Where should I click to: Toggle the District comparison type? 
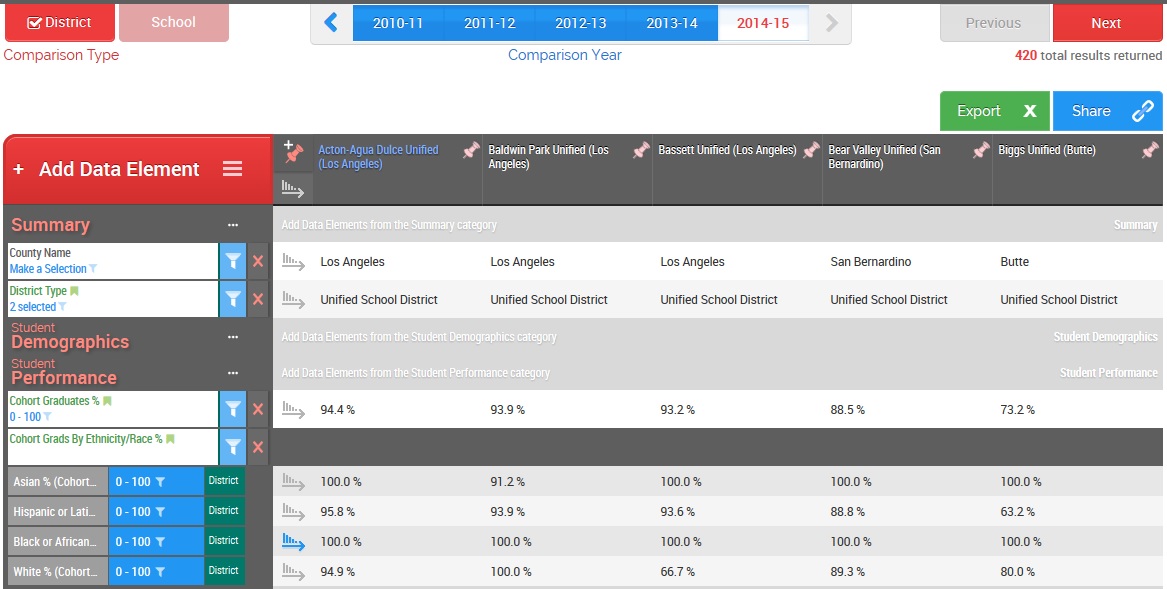tap(58, 22)
